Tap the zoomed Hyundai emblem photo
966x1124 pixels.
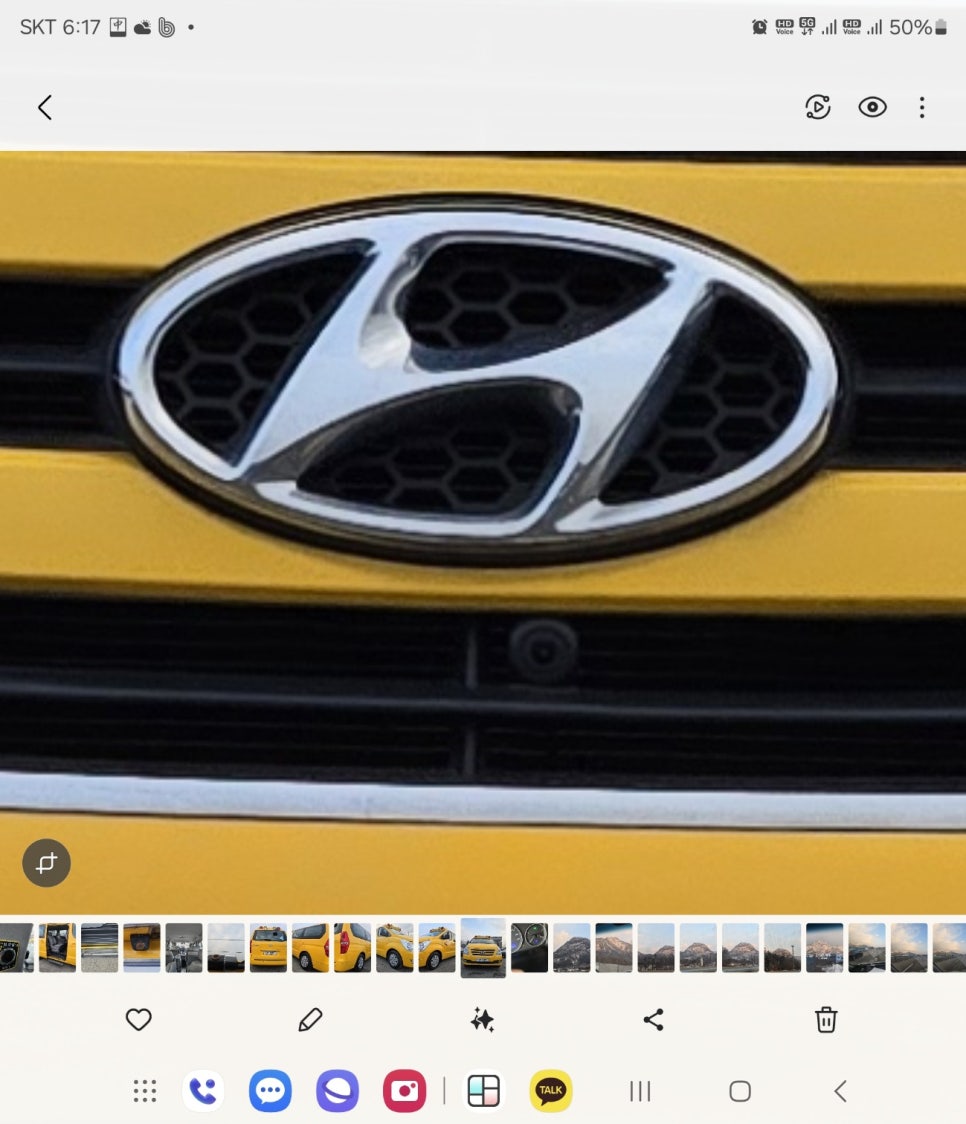pyautogui.click(x=483, y=533)
